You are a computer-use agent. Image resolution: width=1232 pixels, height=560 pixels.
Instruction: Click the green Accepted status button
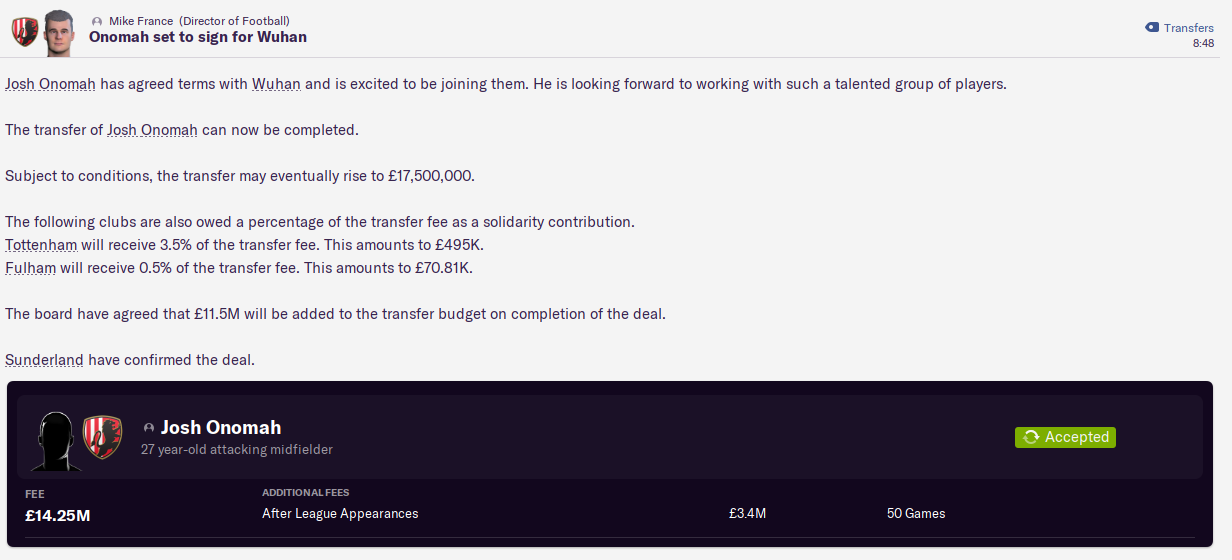tap(1065, 437)
